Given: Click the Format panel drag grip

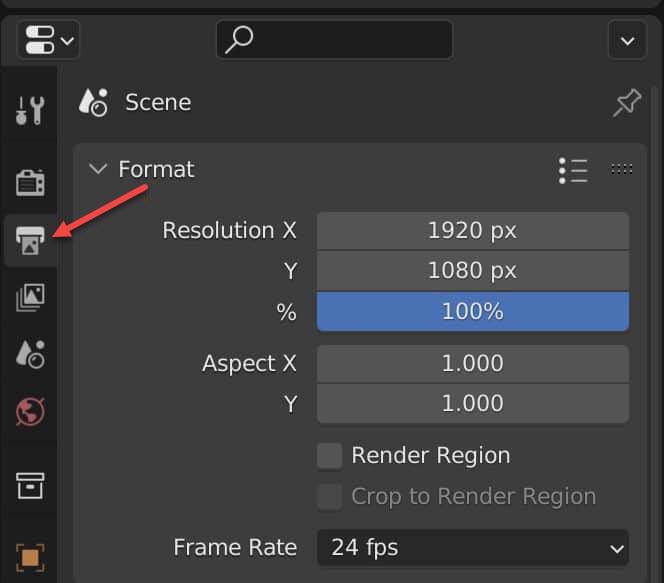Looking at the screenshot, I should point(621,169).
